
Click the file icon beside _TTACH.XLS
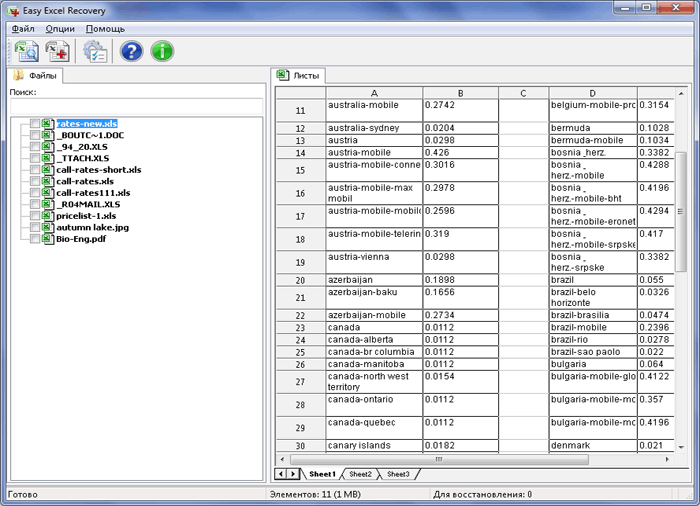tap(46, 158)
